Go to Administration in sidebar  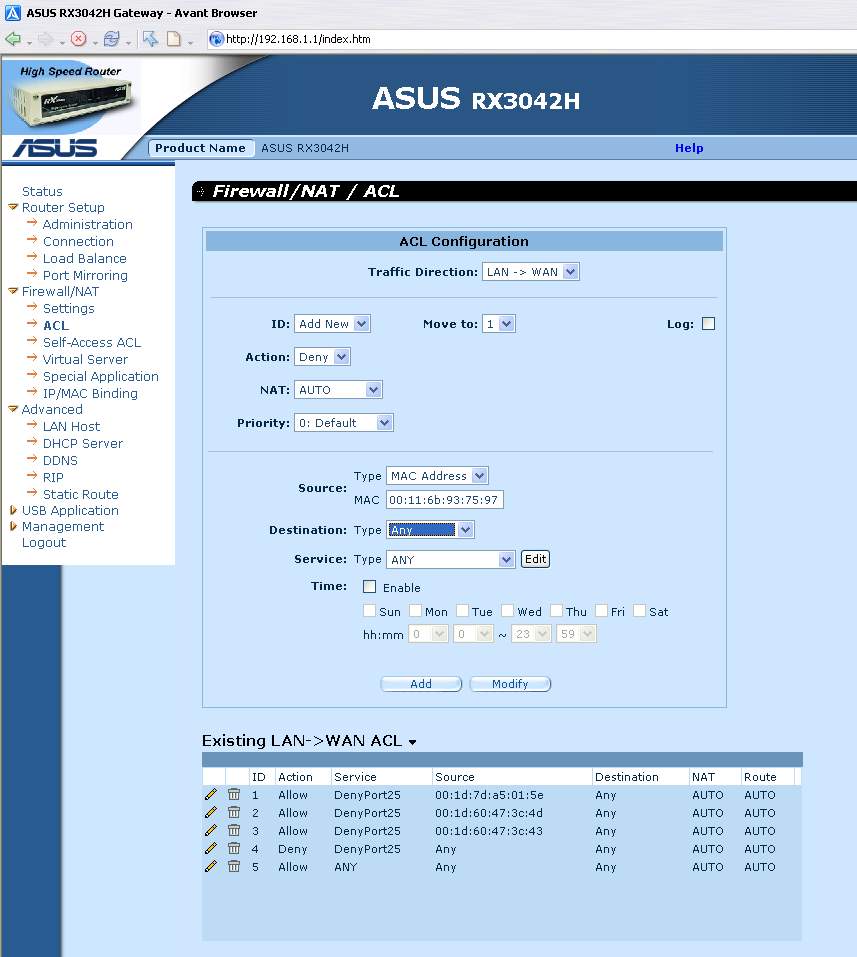[x=87, y=224]
